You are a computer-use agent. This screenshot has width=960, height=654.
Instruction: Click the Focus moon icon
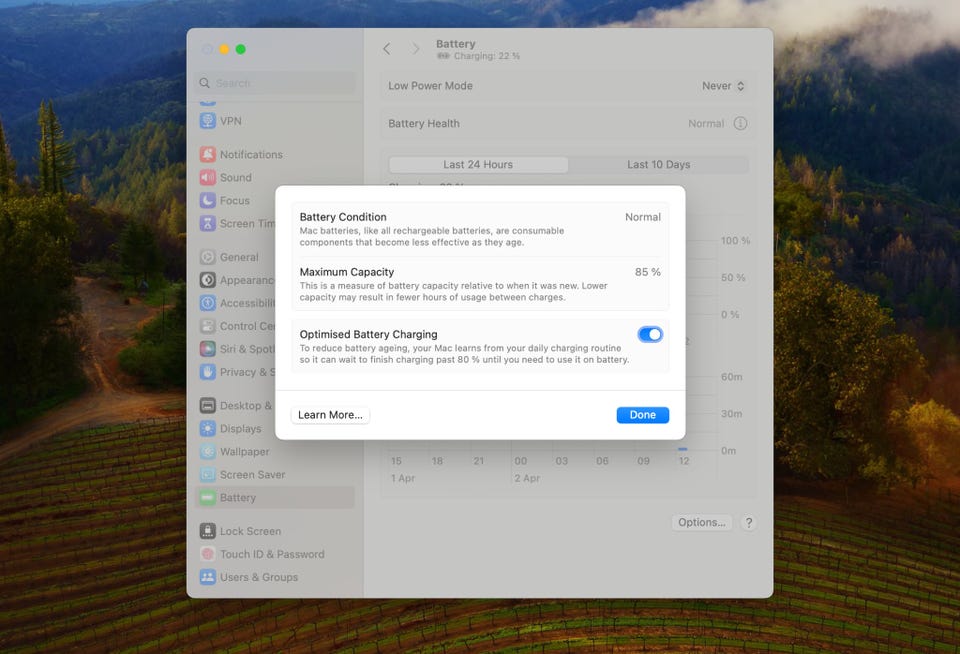(208, 200)
